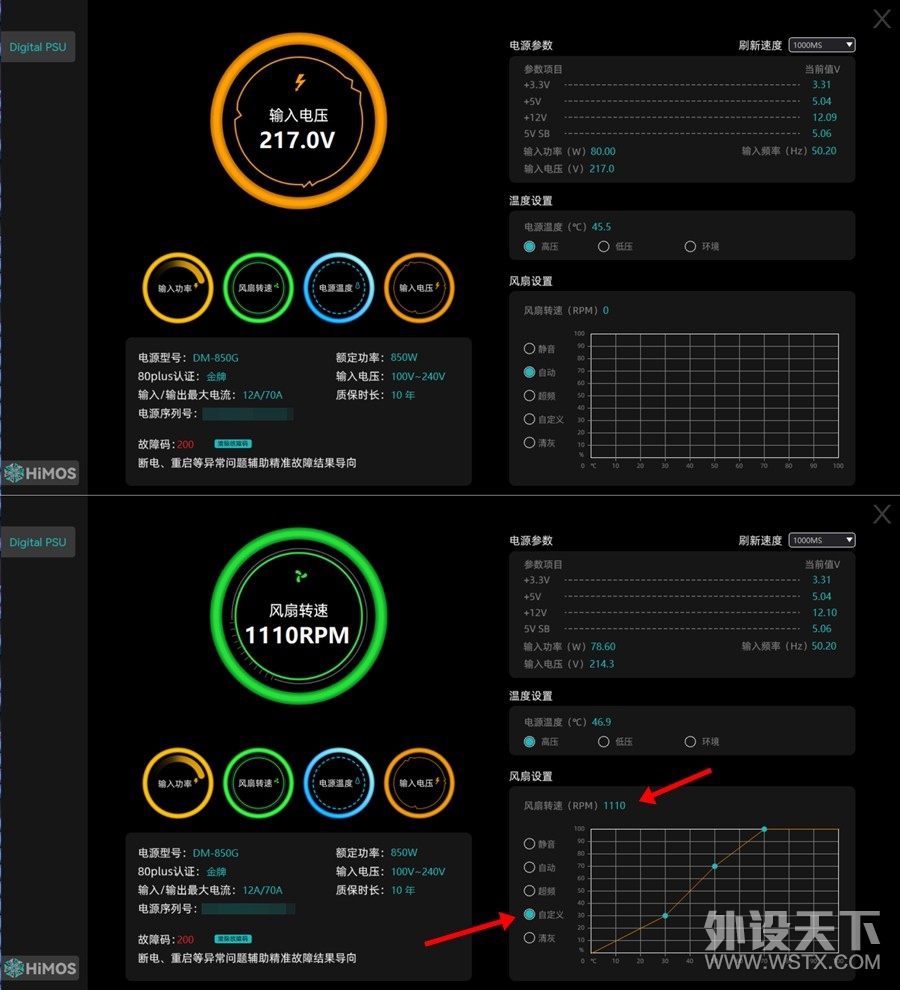
Task: Click the large 217.0V voltage dial
Action: point(298,121)
